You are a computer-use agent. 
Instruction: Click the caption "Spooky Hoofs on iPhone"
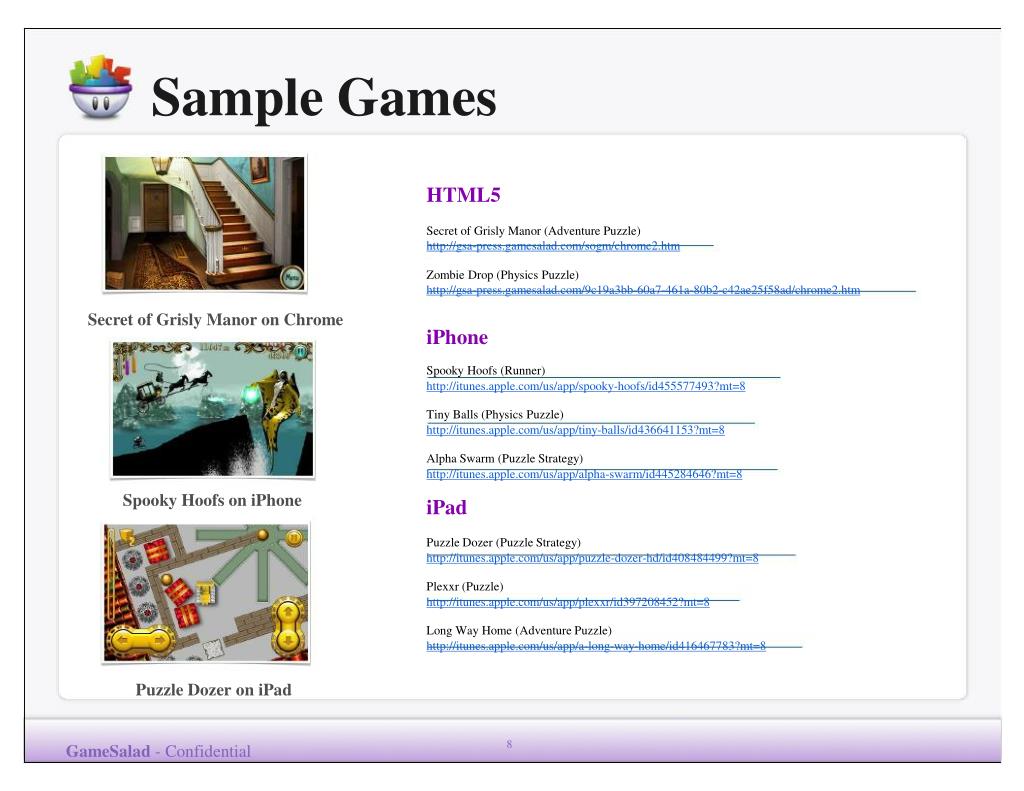pos(212,500)
